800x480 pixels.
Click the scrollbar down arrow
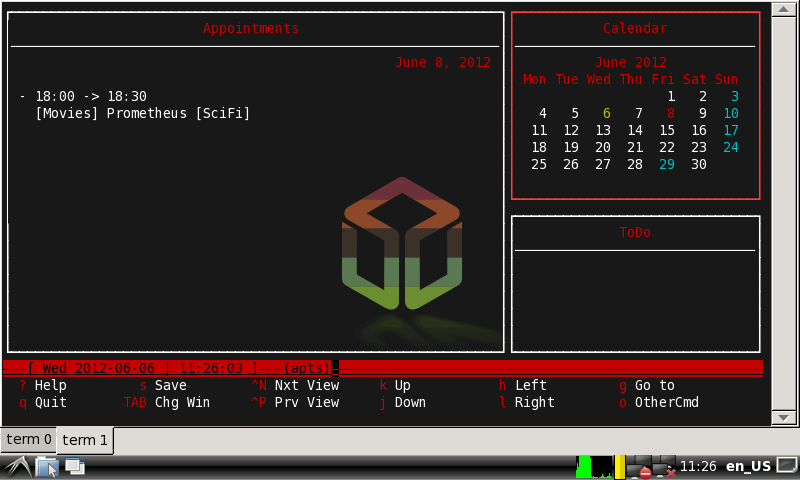(x=784, y=417)
